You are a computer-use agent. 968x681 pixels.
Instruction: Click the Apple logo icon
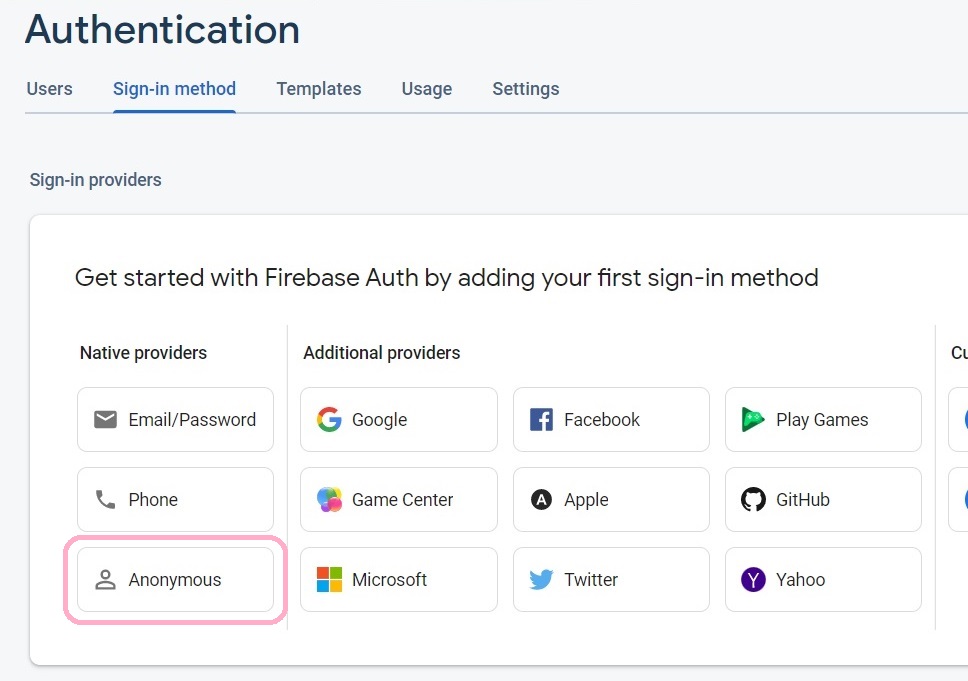541,500
